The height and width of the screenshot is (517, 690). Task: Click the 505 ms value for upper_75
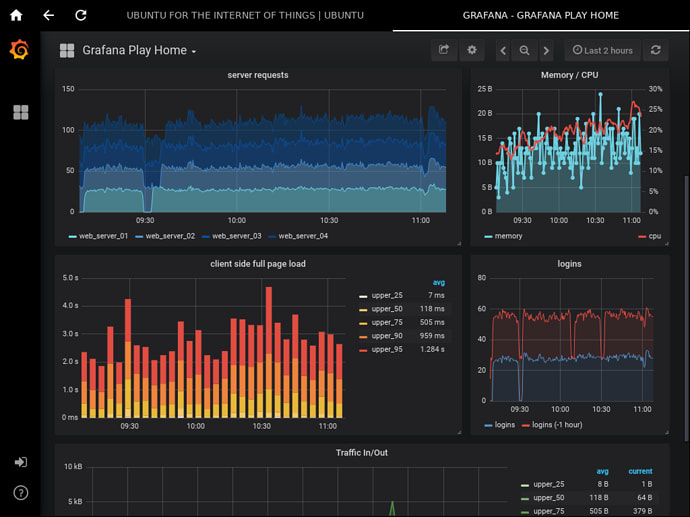click(x=432, y=323)
